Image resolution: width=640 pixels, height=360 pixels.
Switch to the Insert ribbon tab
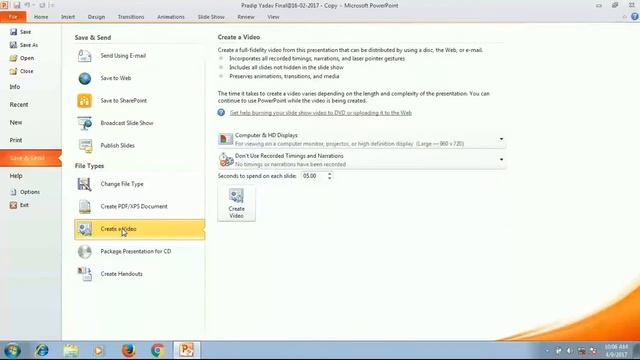coord(68,17)
